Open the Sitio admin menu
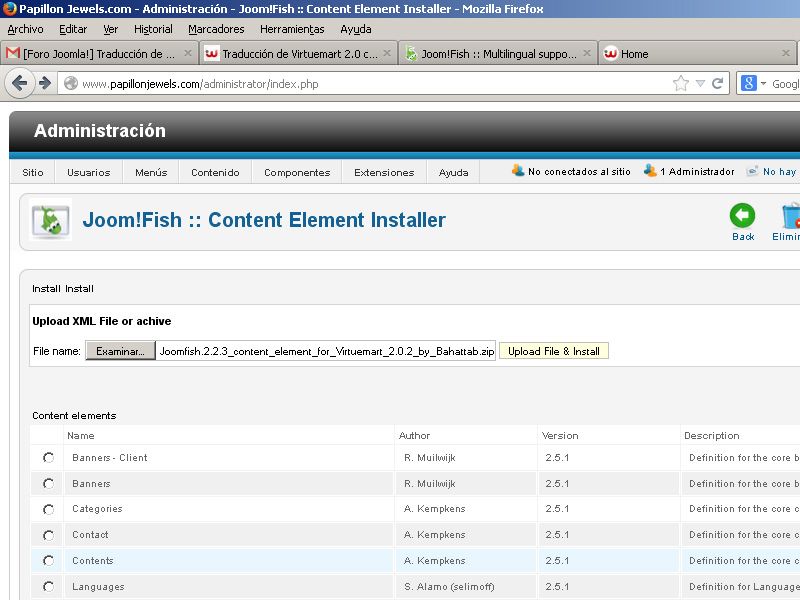Image resolution: width=800 pixels, height=600 pixels. (x=33, y=172)
